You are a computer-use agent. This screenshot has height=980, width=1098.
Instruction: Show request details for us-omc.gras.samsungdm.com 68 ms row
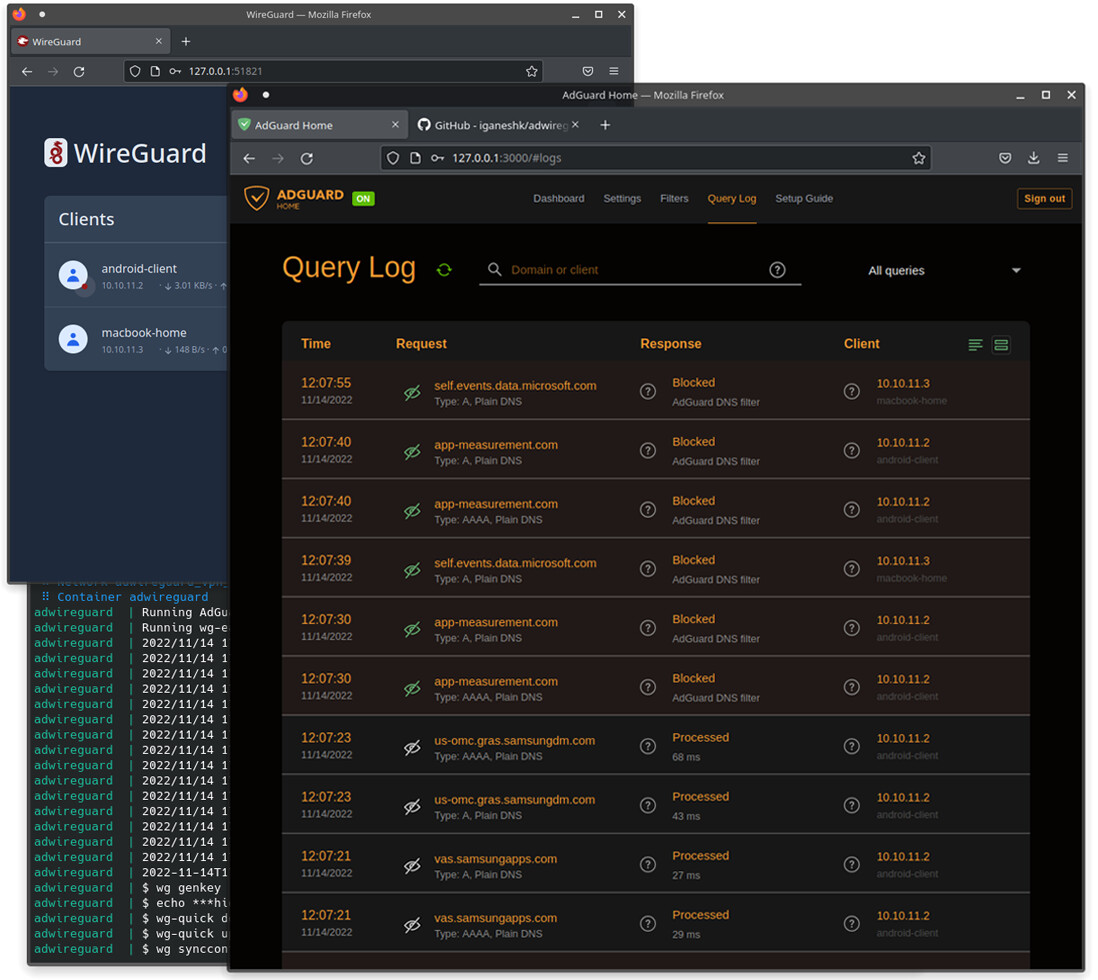648,747
